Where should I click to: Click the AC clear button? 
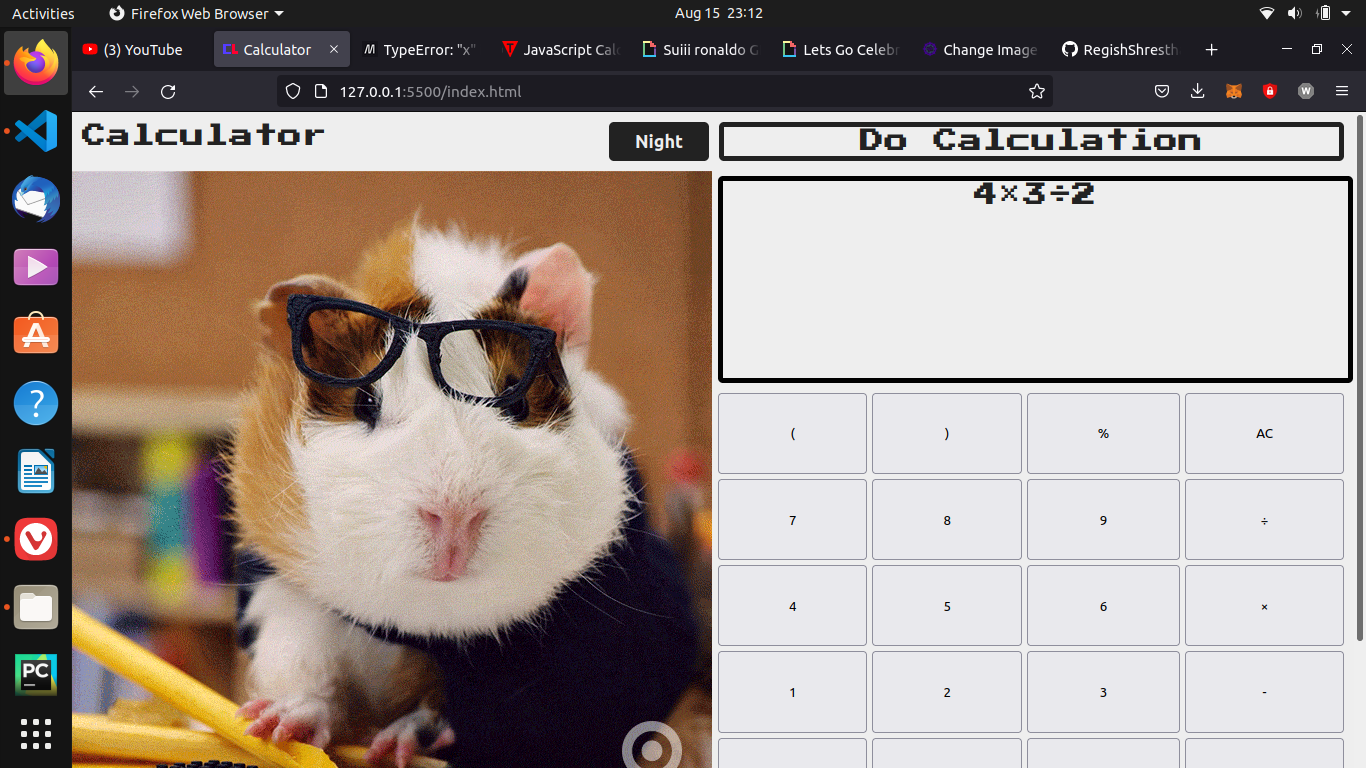coord(1264,433)
